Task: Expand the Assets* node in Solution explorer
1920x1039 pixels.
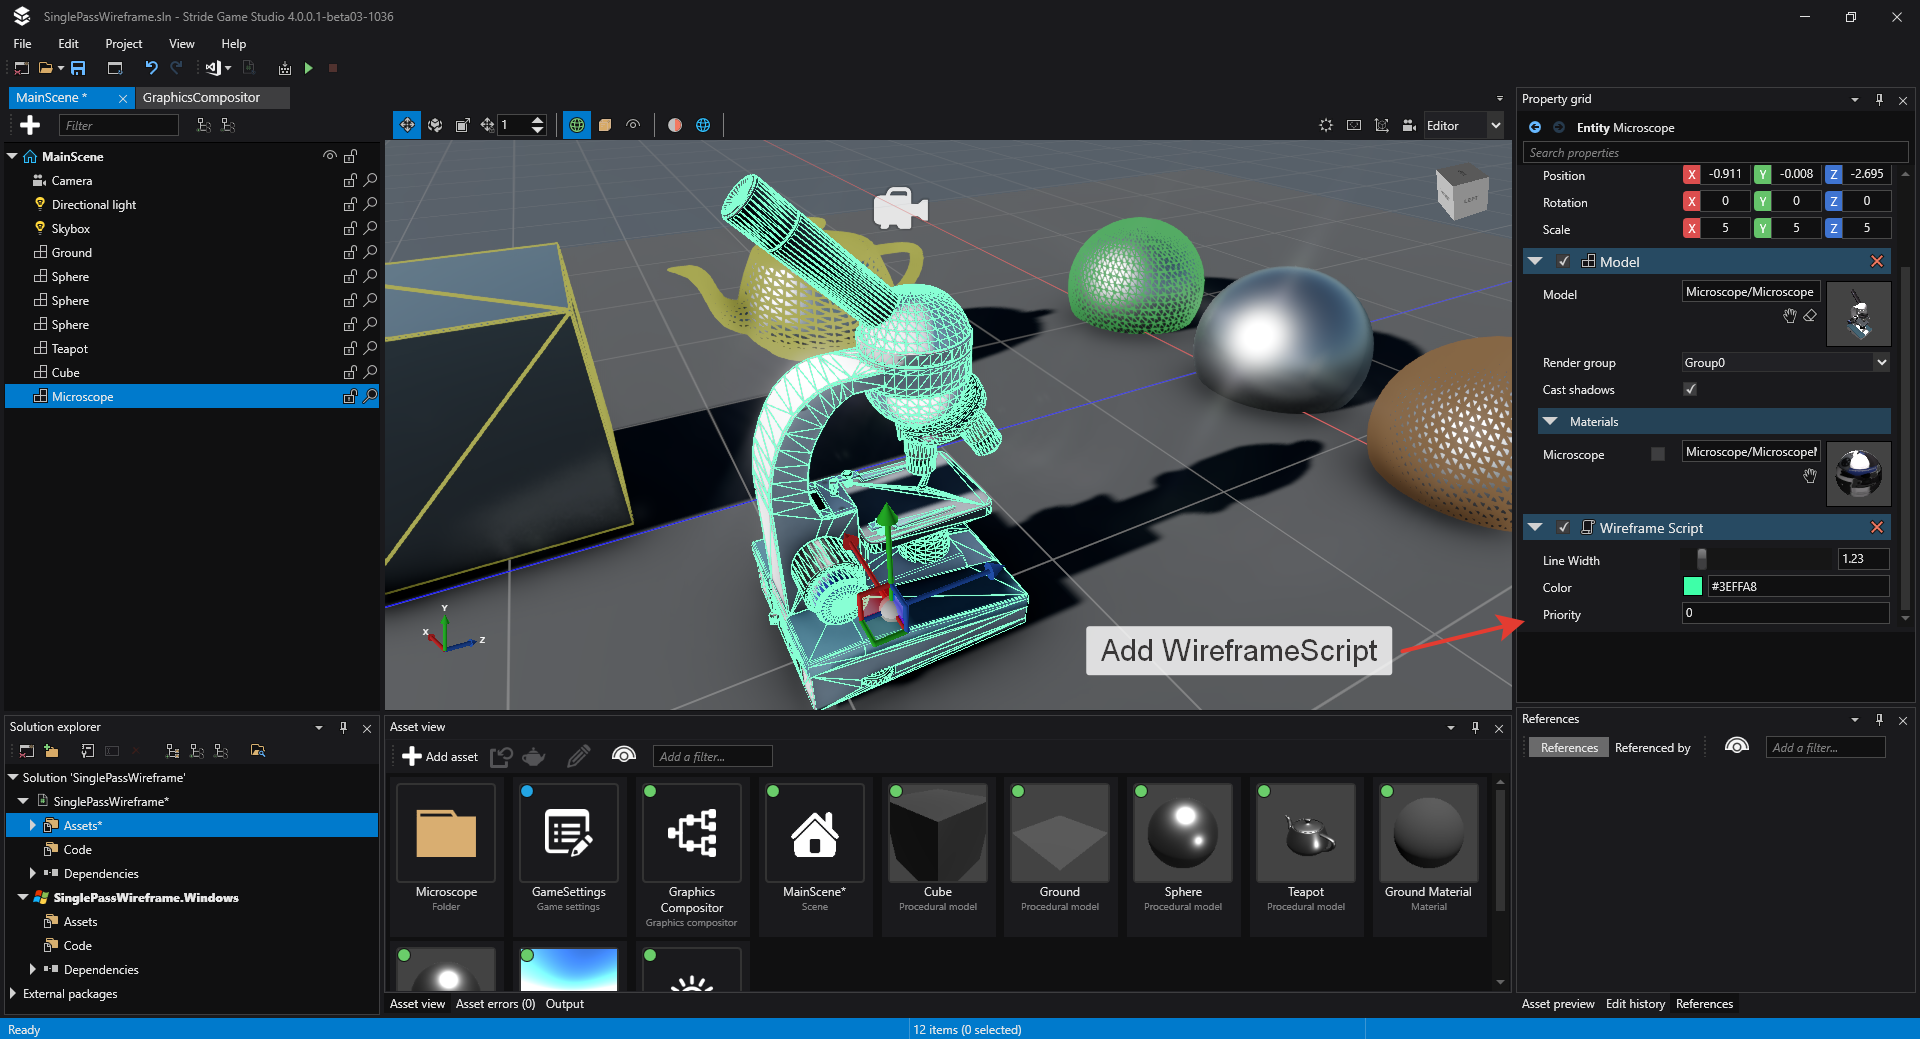Action: click(x=32, y=826)
